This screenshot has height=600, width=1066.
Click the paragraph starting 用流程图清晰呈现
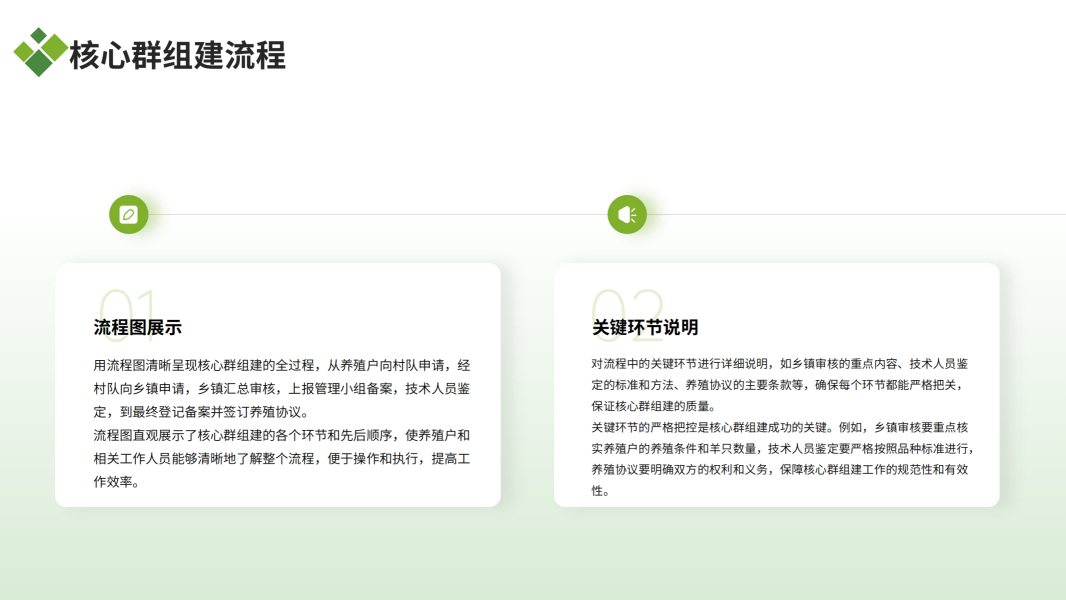click(282, 389)
